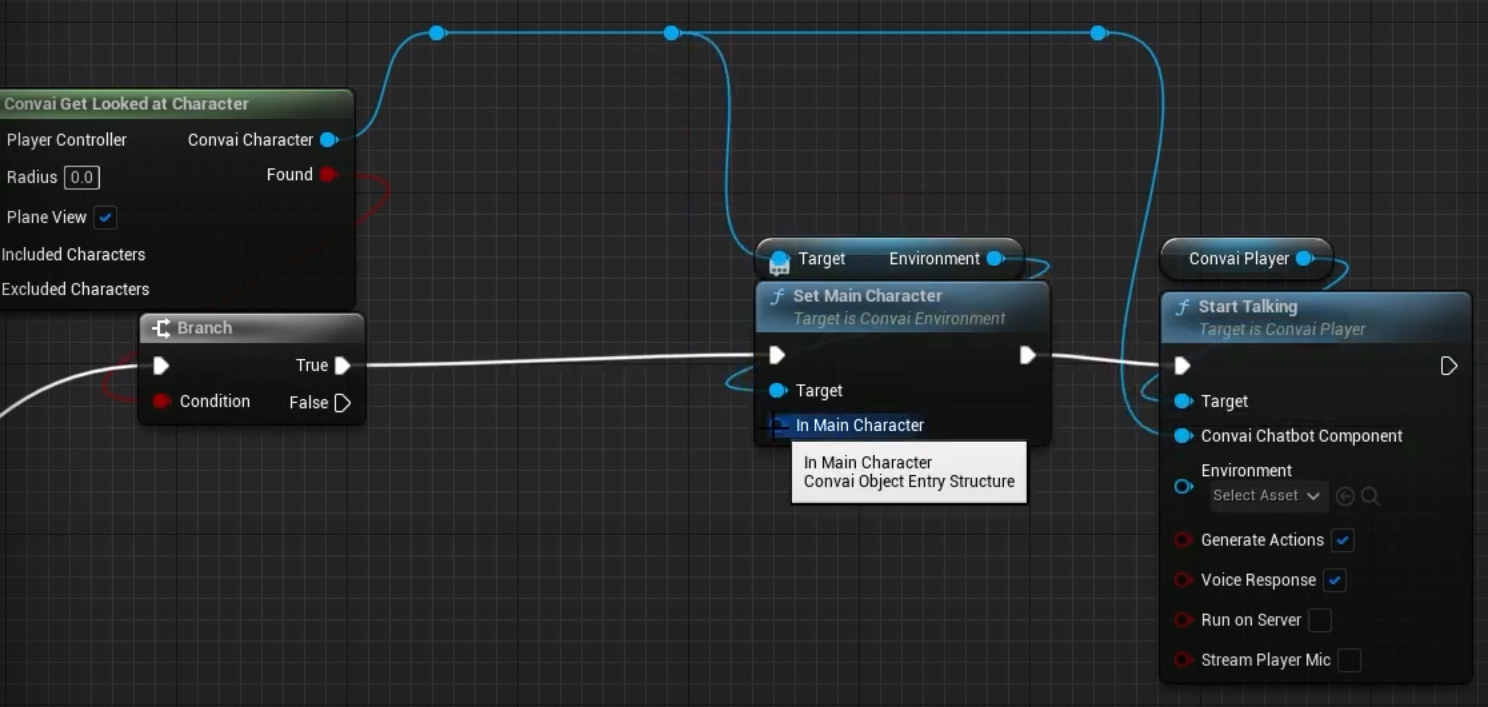Enable the Stream Player Mic checkbox

(1349, 660)
